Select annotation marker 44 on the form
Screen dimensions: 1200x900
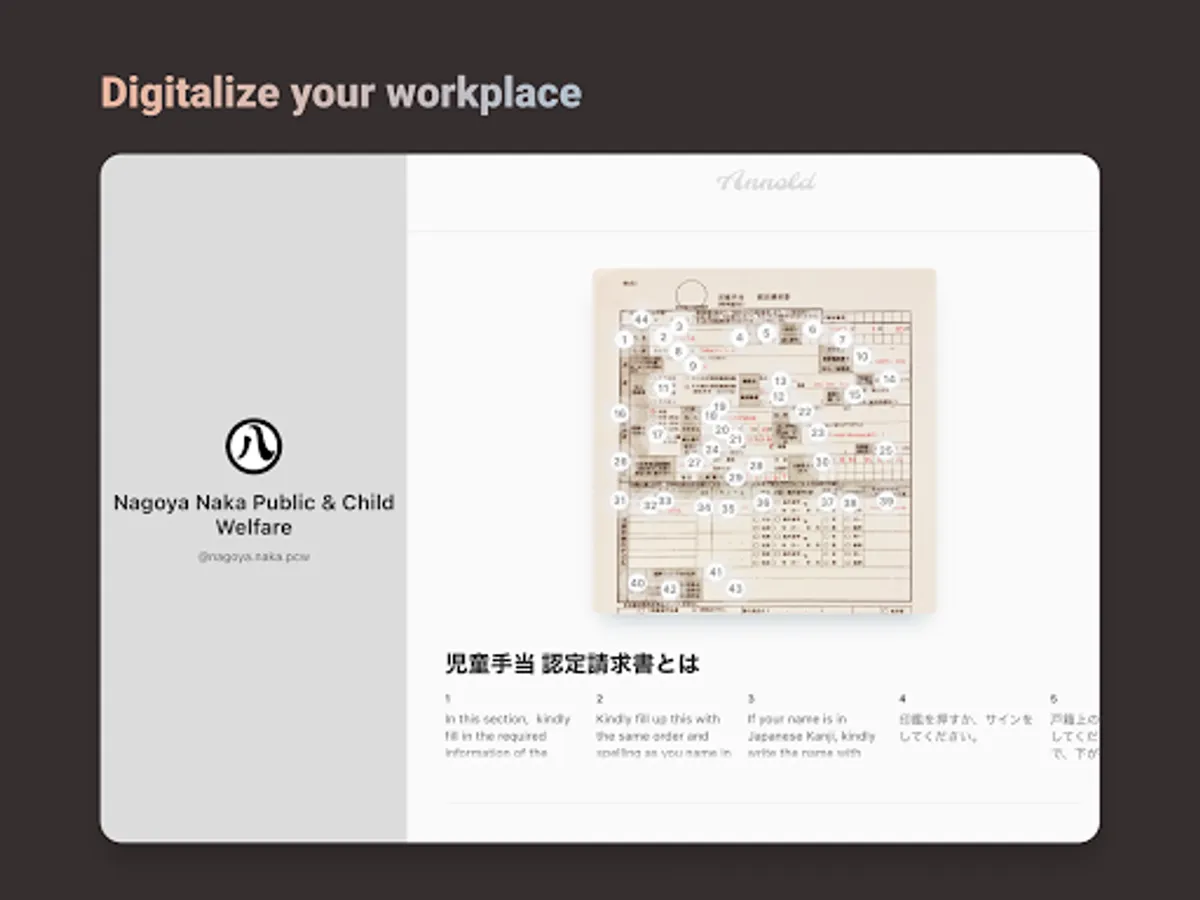[x=642, y=320]
